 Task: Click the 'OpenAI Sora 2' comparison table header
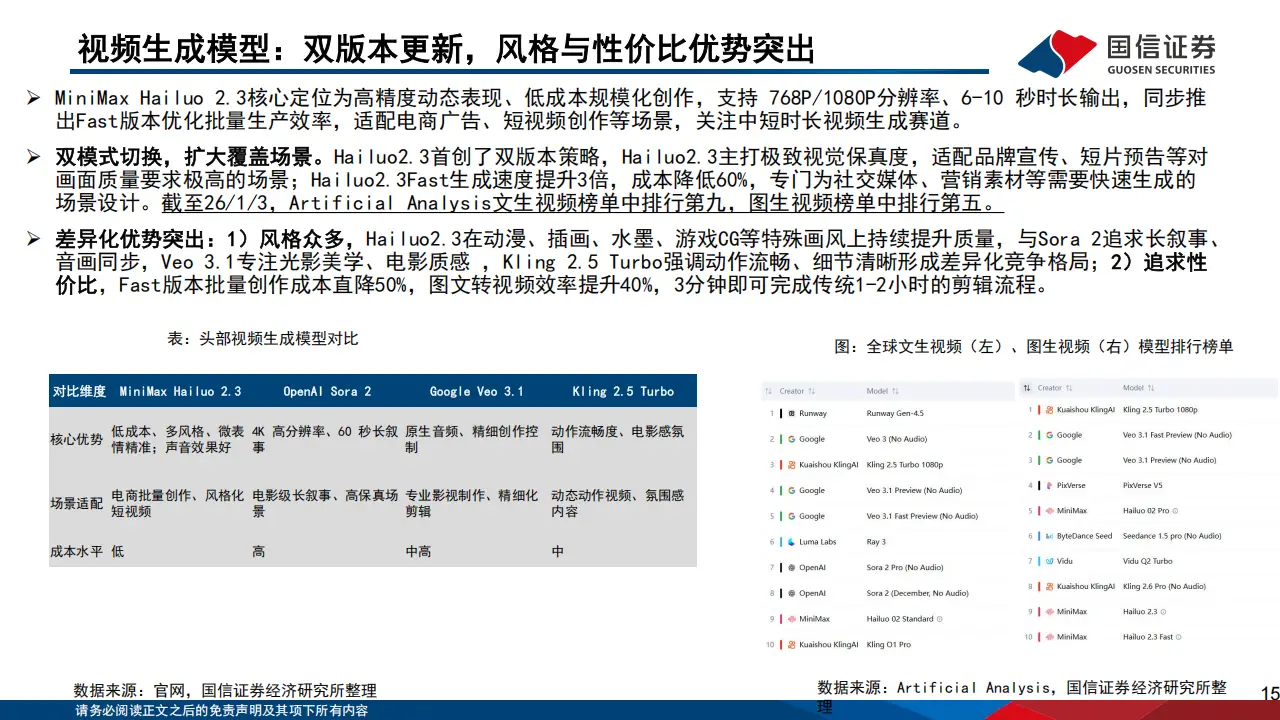(x=327, y=391)
